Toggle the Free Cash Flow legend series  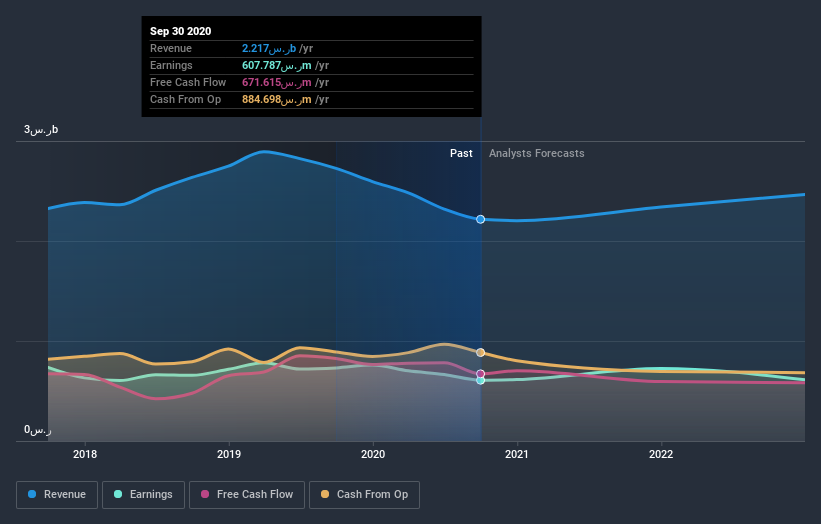click(x=247, y=495)
